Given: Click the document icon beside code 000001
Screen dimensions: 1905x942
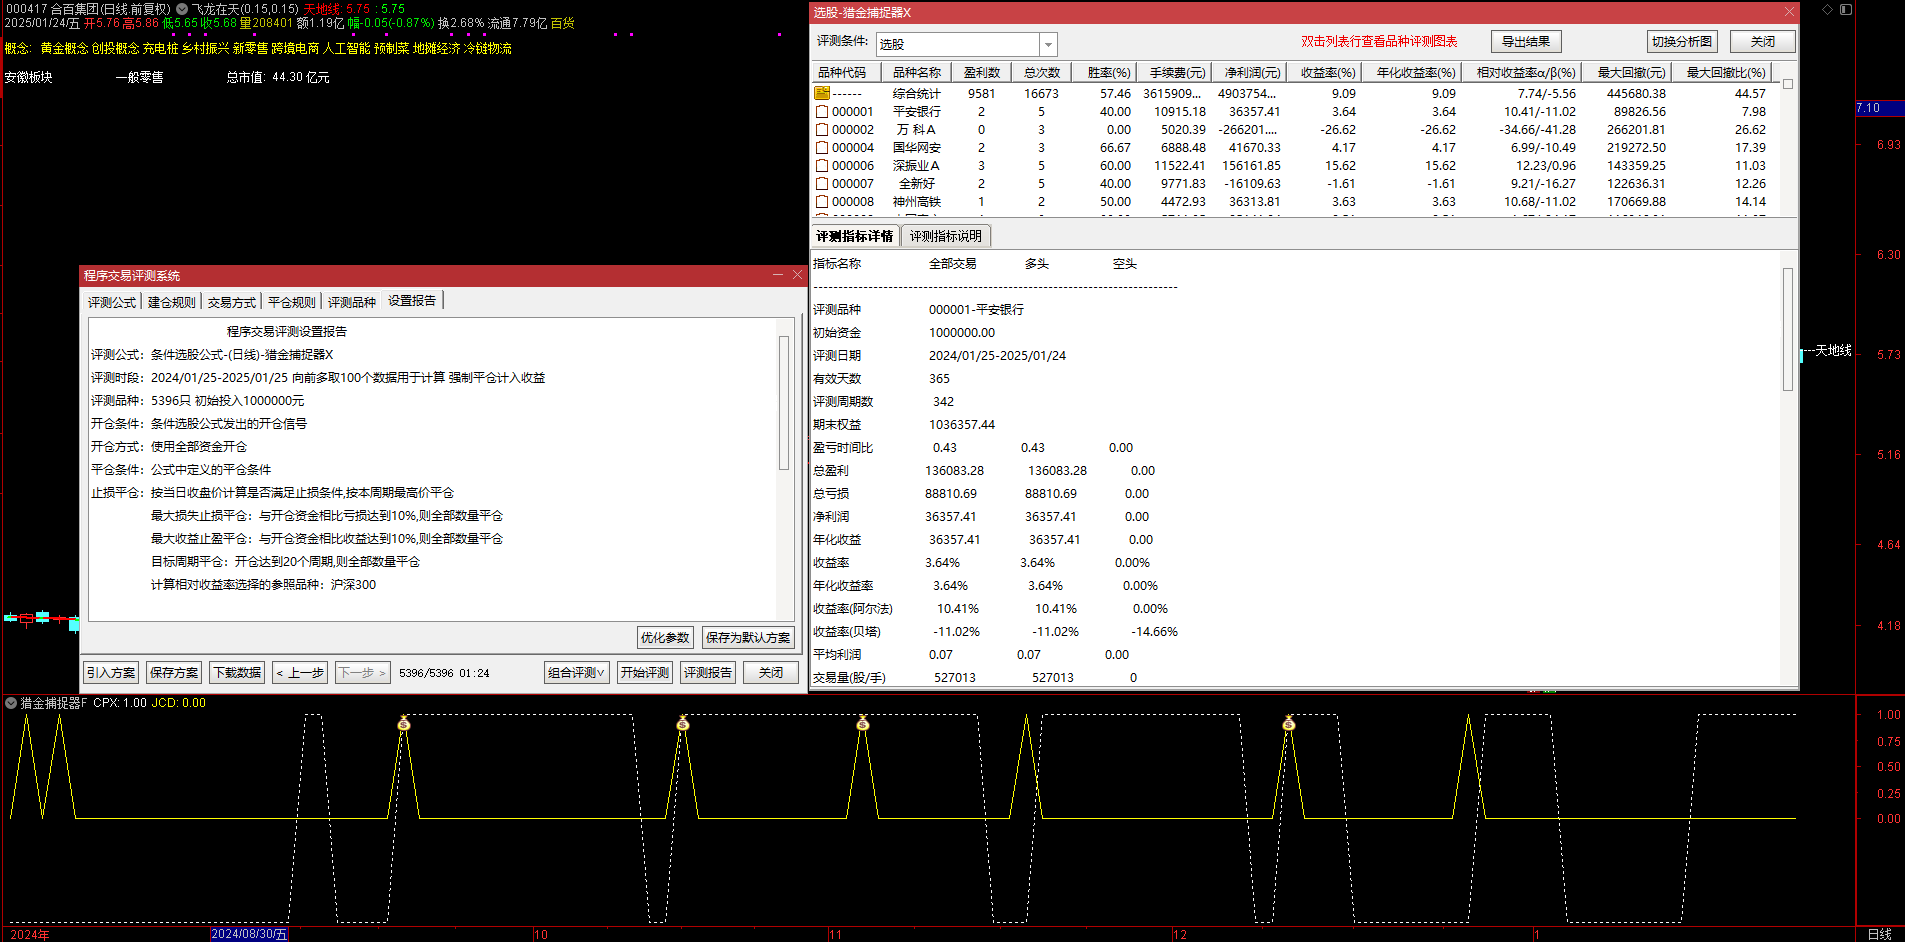Looking at the screenshot, I should tap(822, 111).
